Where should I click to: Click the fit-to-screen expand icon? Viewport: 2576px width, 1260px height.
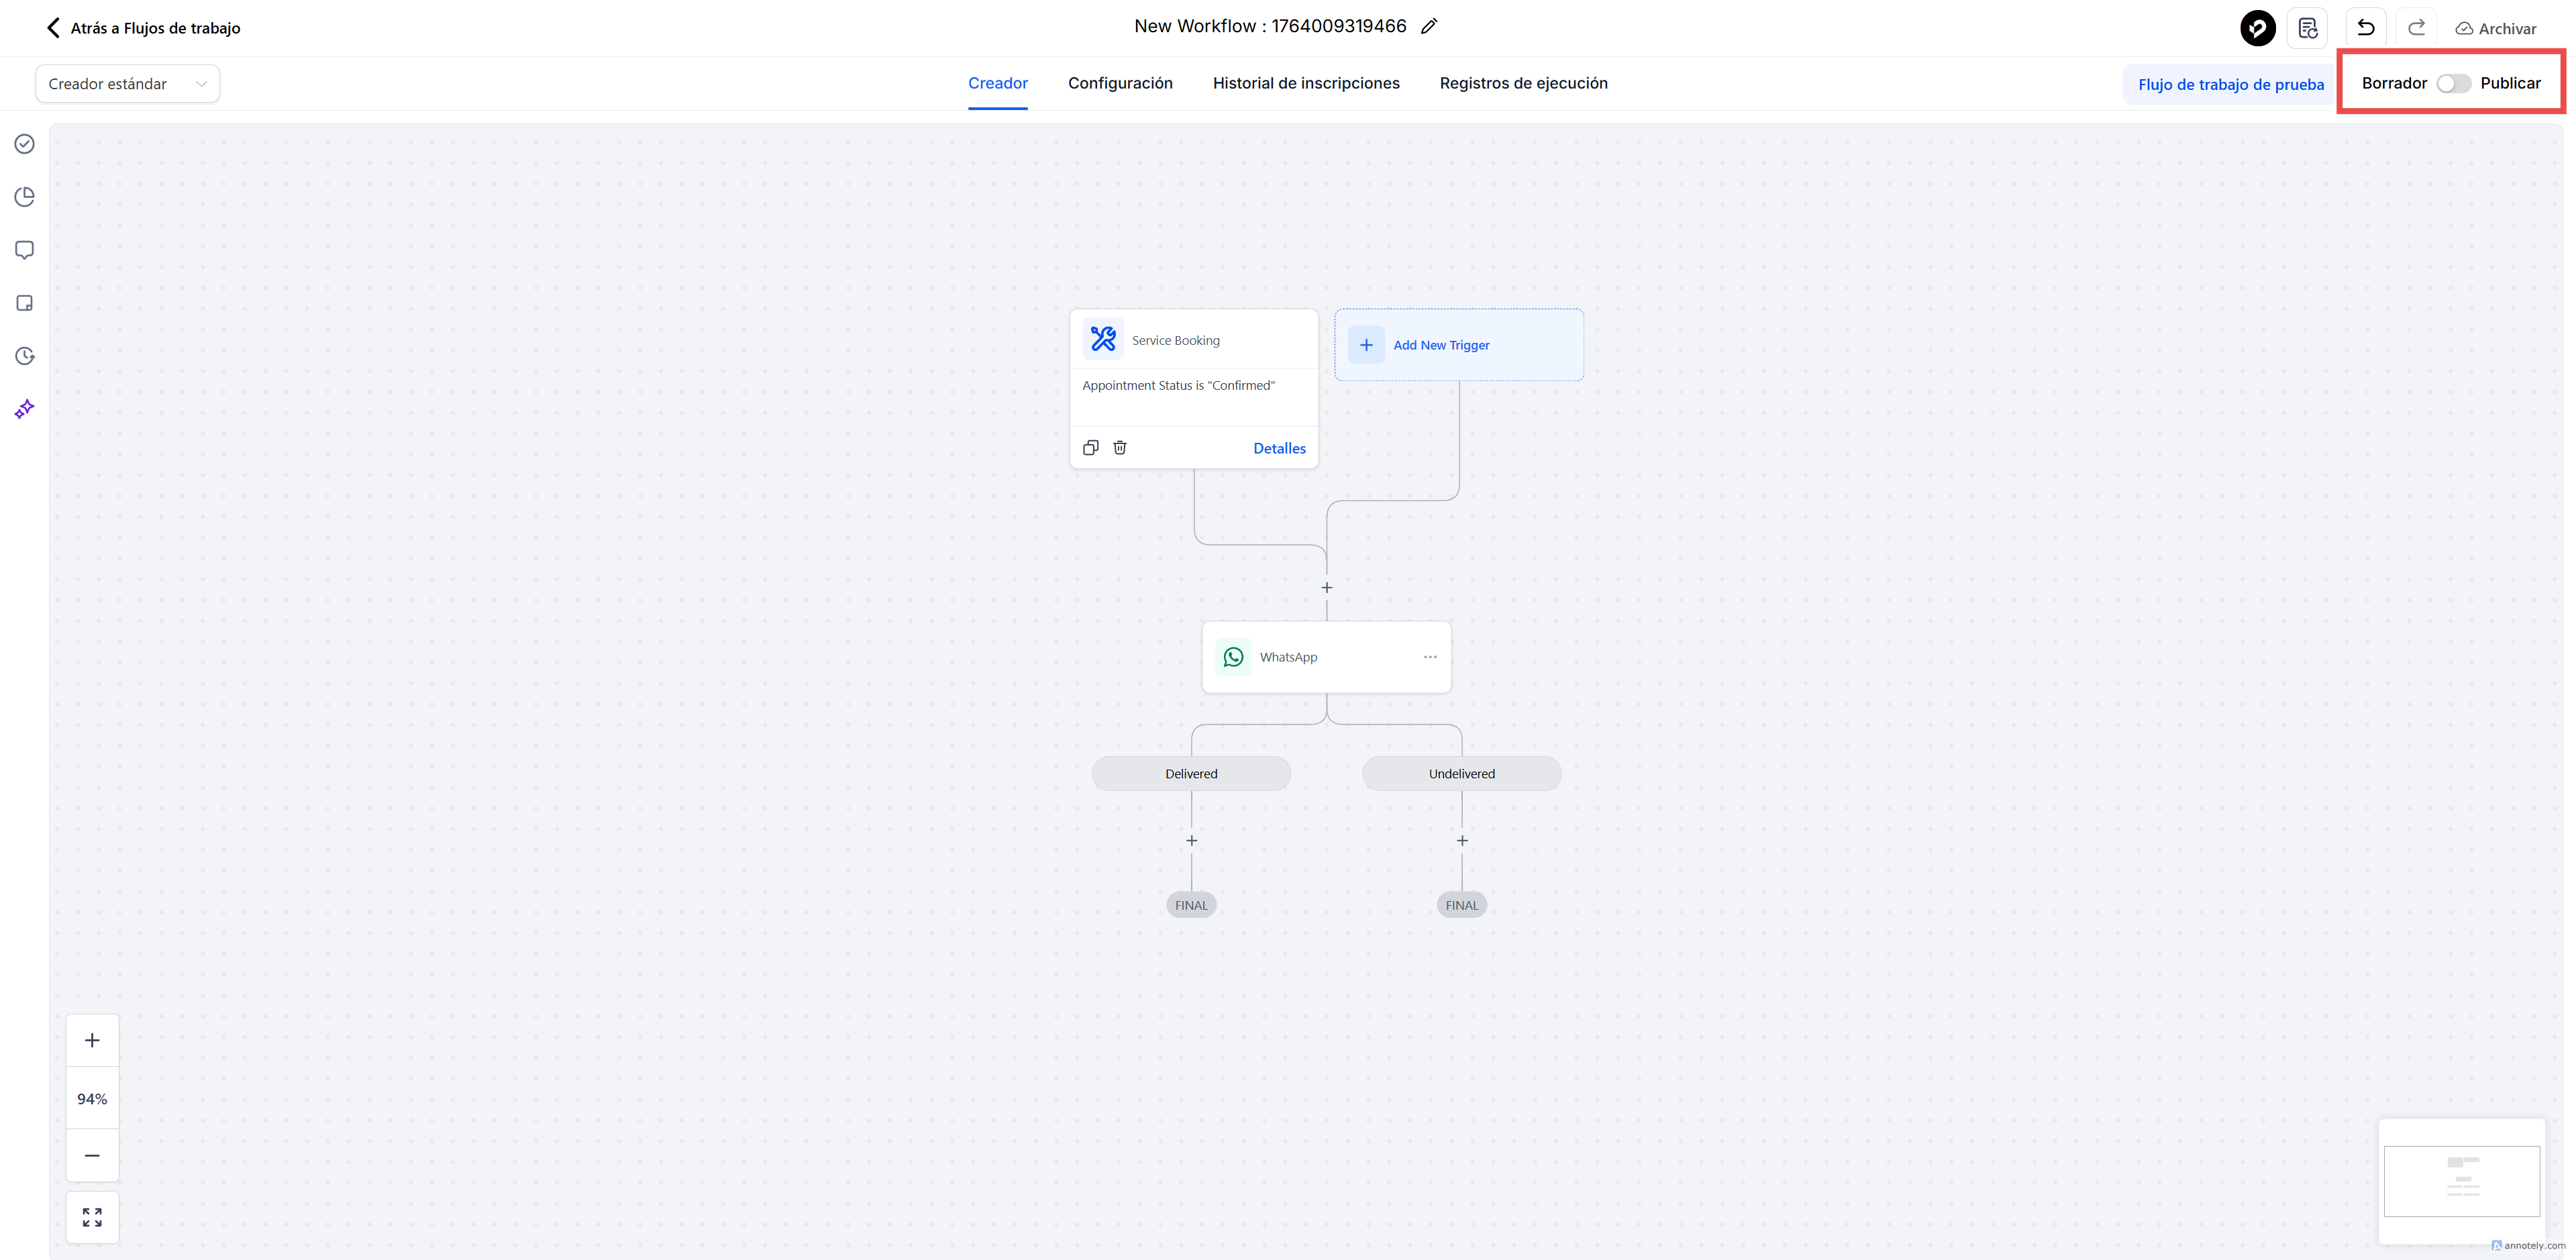pyautogui.click(x=92, y=1217)
